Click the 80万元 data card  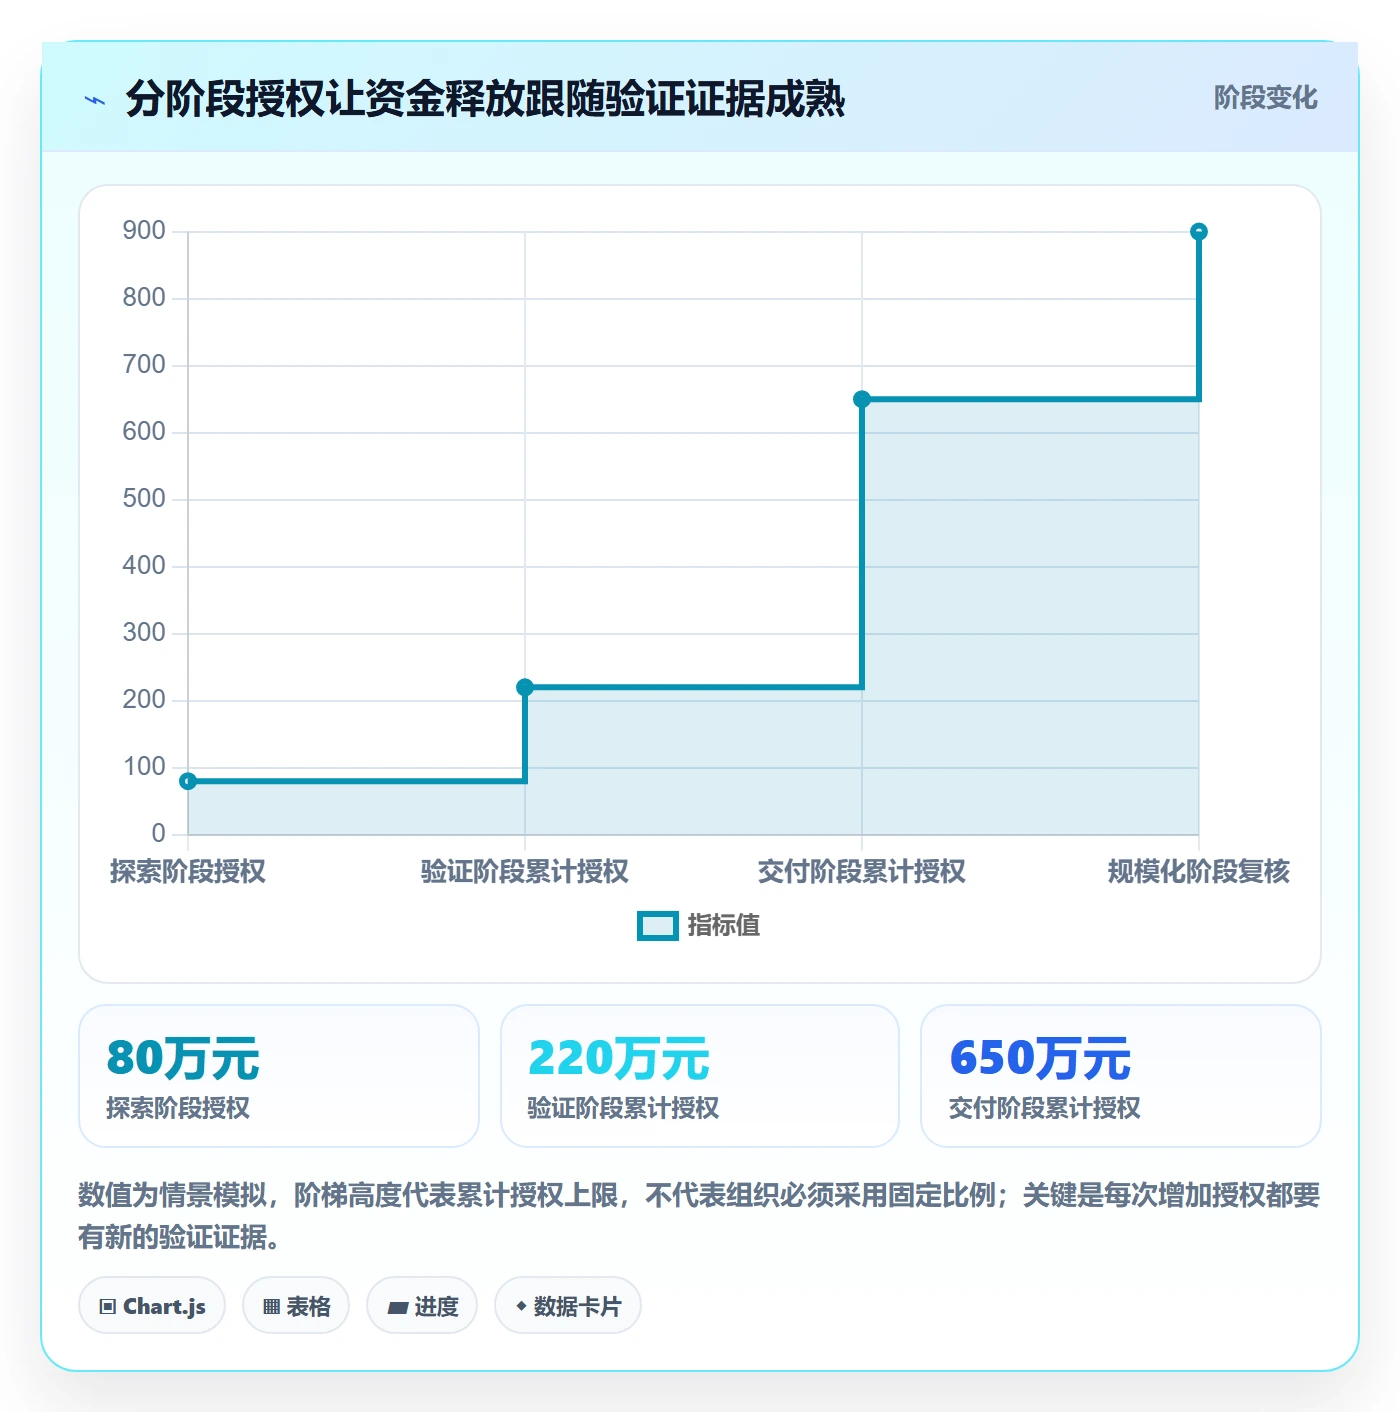[279, 1076]
